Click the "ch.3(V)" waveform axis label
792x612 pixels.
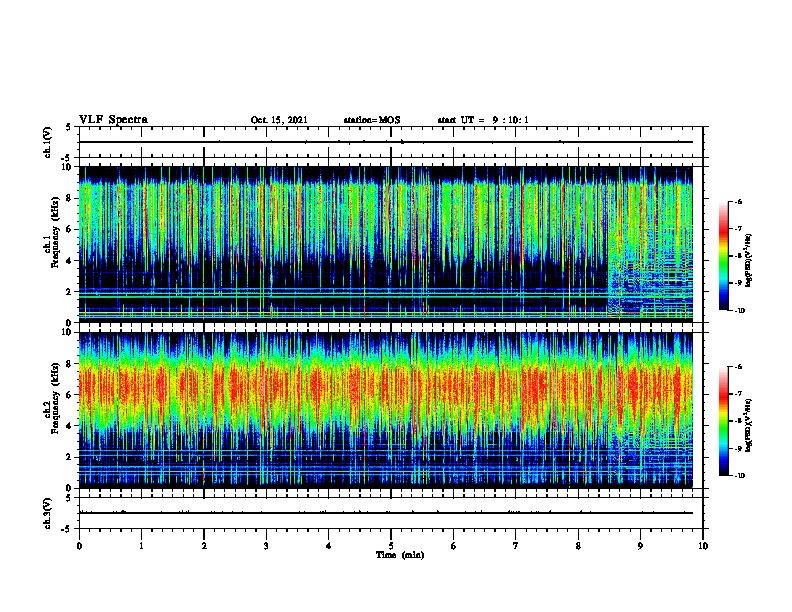point(47,513)
